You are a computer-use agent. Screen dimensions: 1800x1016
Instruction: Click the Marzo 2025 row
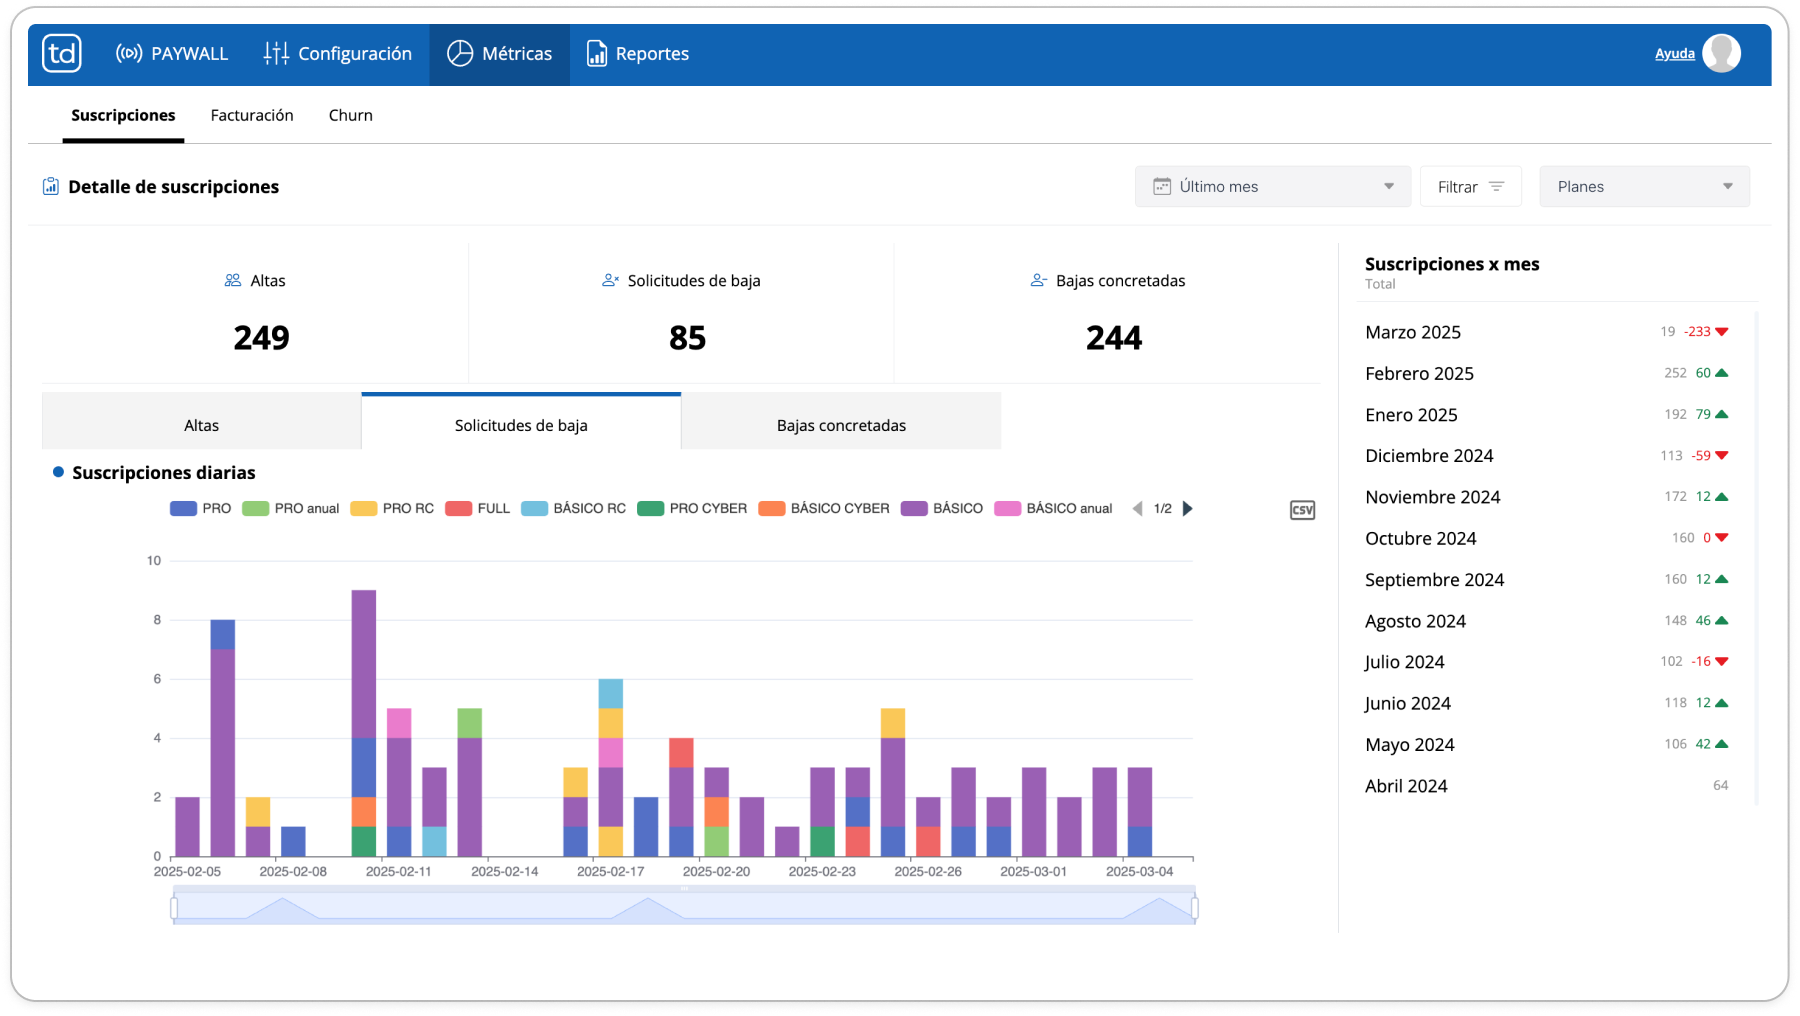point(1547,332)
